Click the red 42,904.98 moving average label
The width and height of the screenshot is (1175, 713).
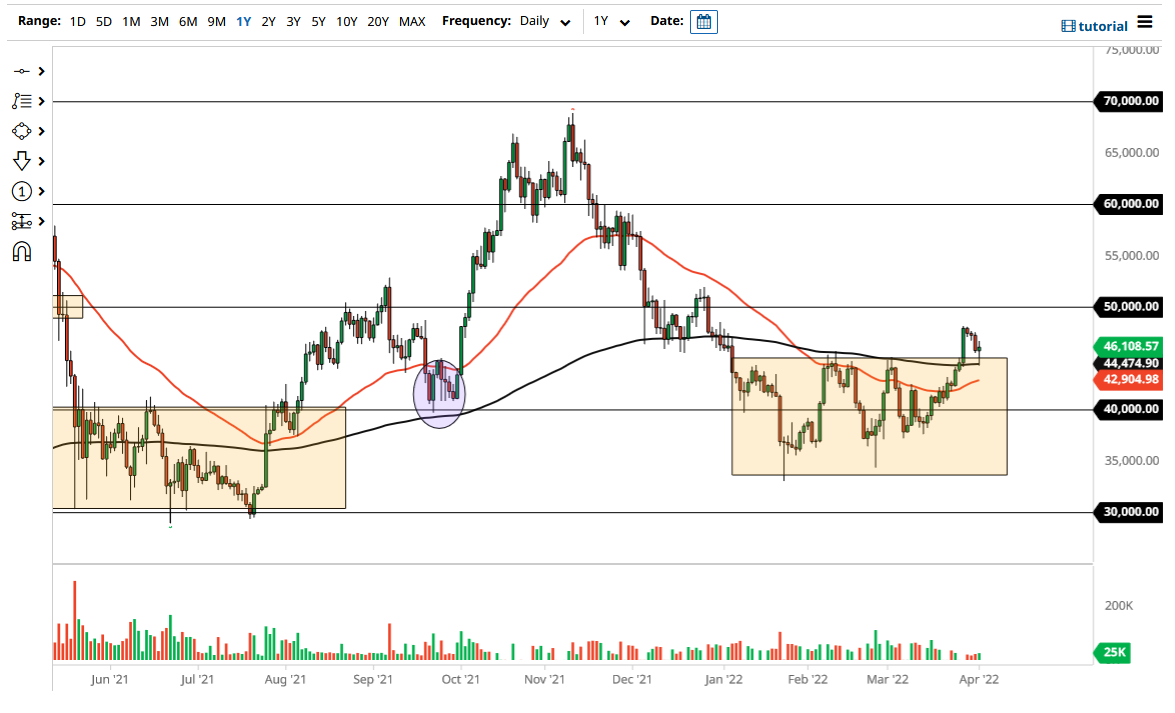1130,379
